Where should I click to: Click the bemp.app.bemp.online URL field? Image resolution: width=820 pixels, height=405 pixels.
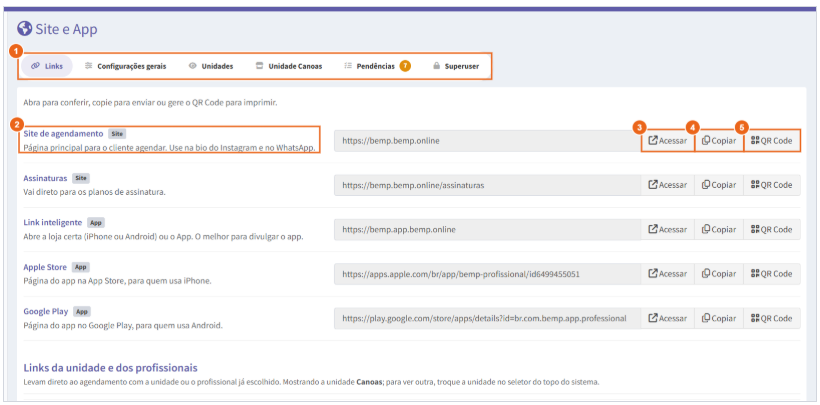coord(487,229)
